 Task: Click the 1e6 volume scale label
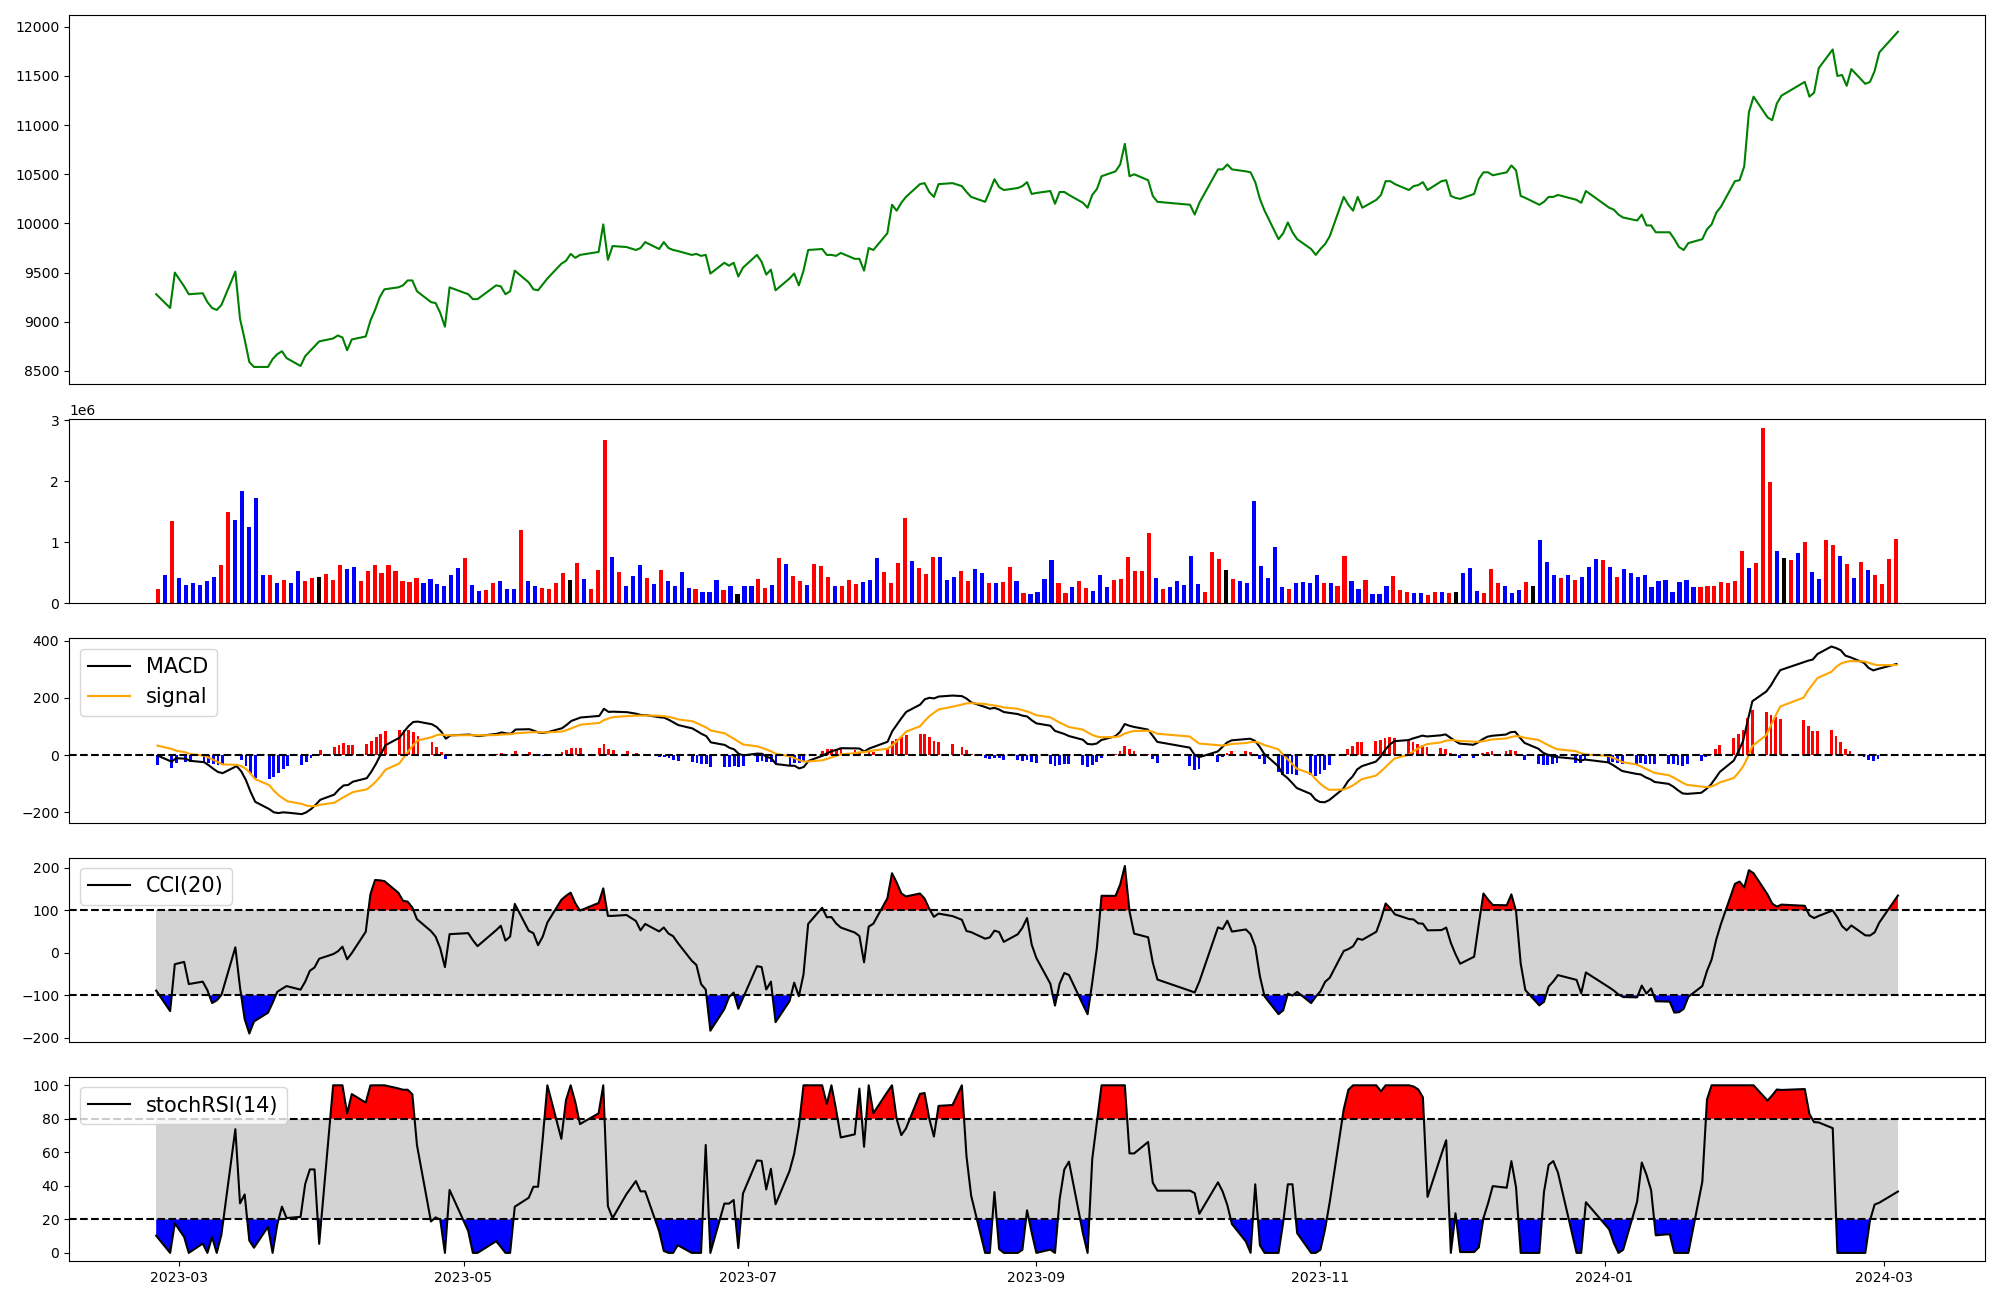click(x=82, y=411)
